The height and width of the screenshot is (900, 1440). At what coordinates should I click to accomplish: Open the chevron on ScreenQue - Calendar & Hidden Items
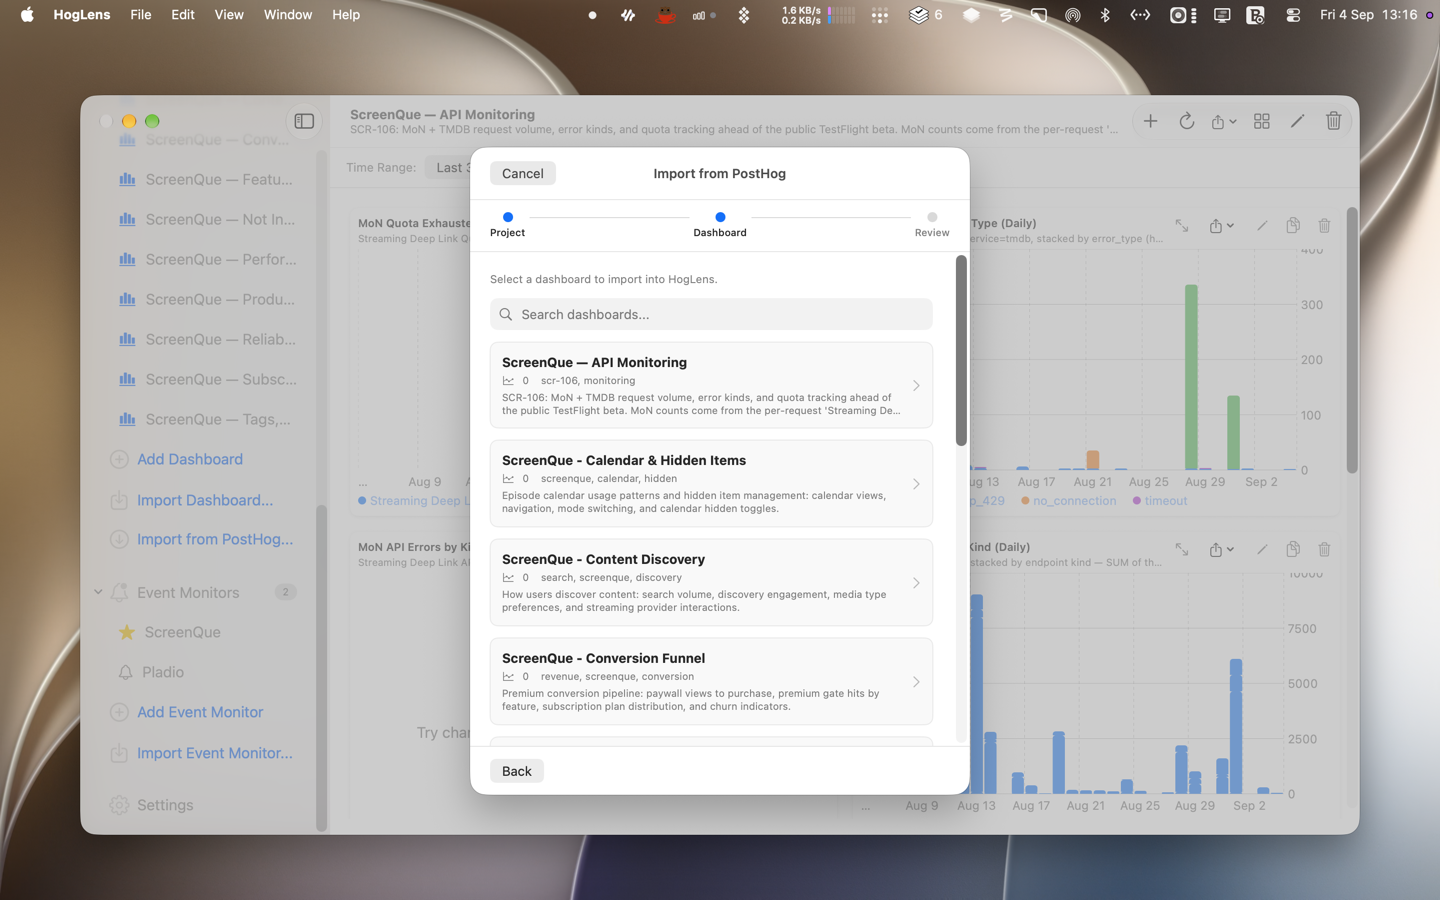(916, 484)
